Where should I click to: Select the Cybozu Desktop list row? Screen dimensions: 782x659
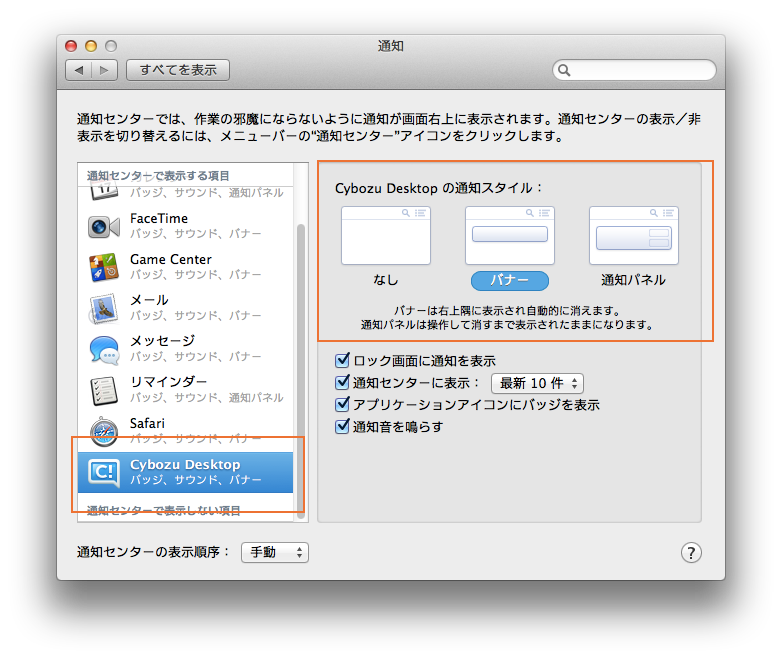click(186, 472)
